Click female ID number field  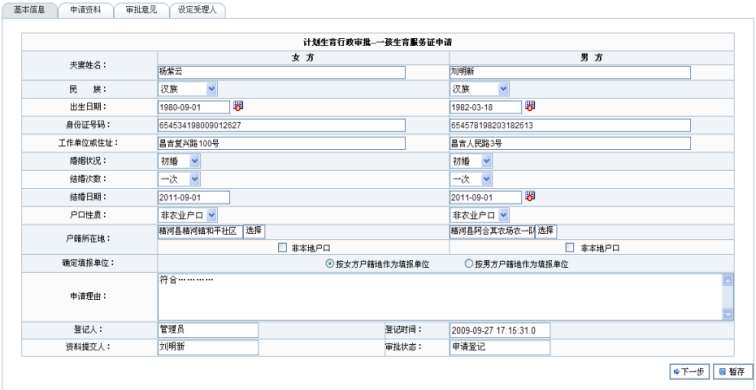(282, 125)
